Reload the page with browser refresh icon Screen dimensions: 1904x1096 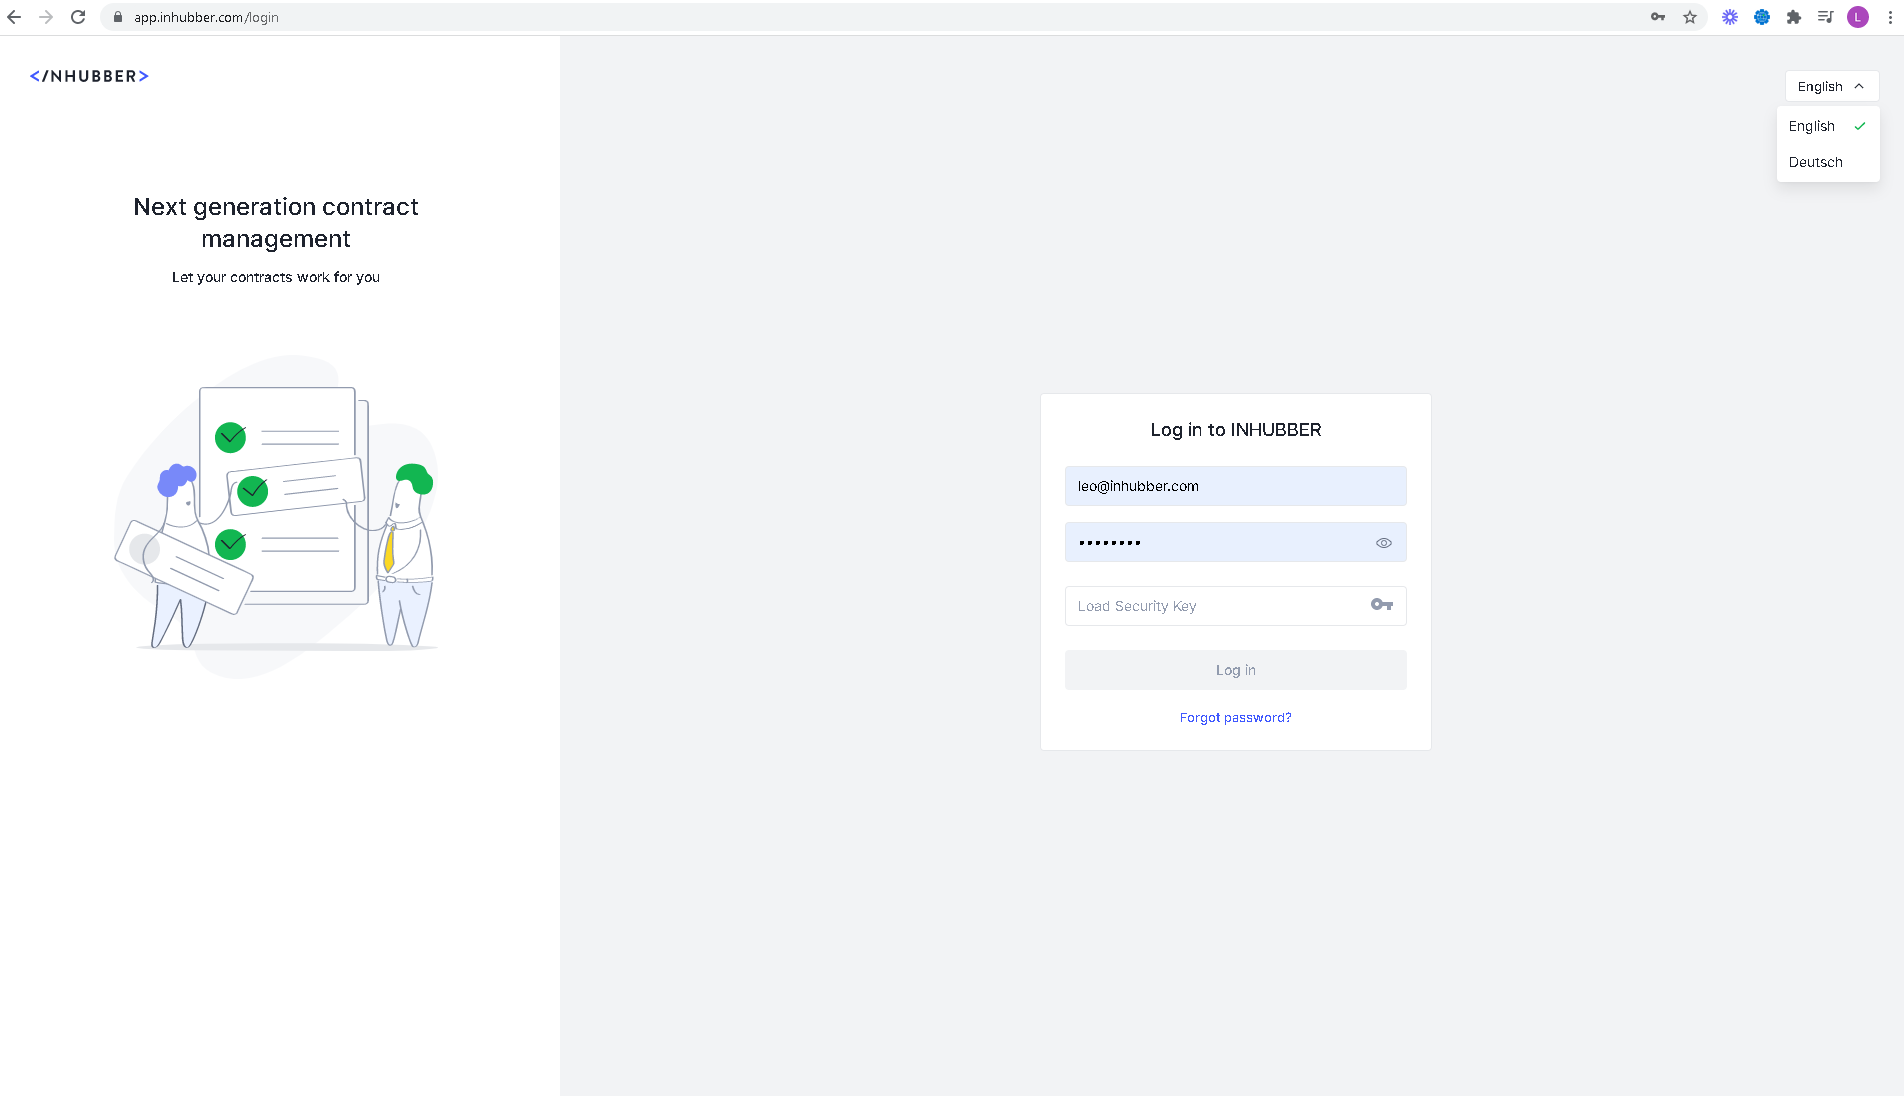(78, 17)
